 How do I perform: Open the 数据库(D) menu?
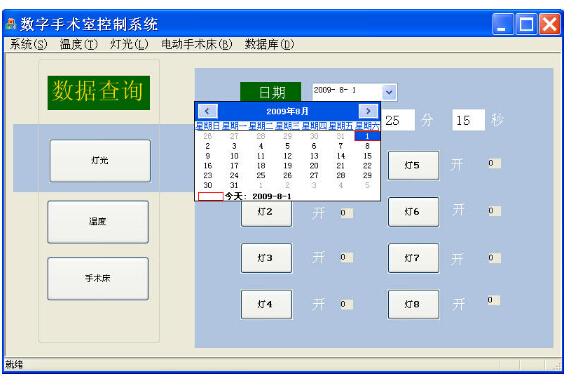pyautogui.click(x=269, y=44)
